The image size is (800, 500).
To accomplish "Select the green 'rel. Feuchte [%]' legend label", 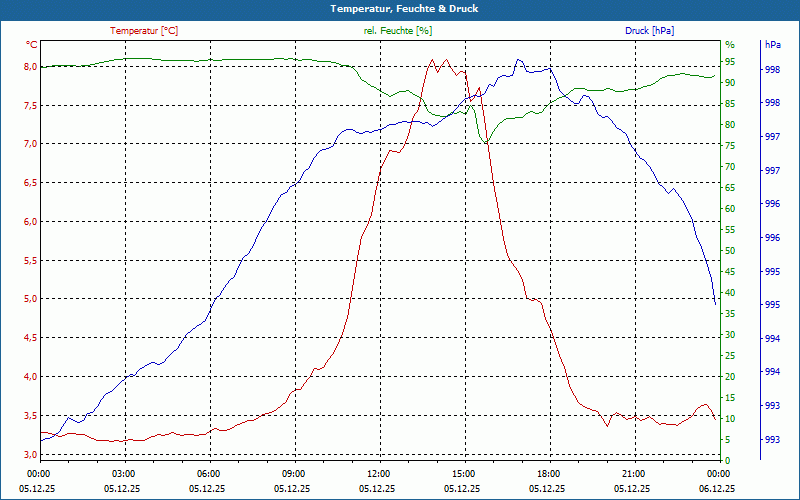I will click(397, 31).
